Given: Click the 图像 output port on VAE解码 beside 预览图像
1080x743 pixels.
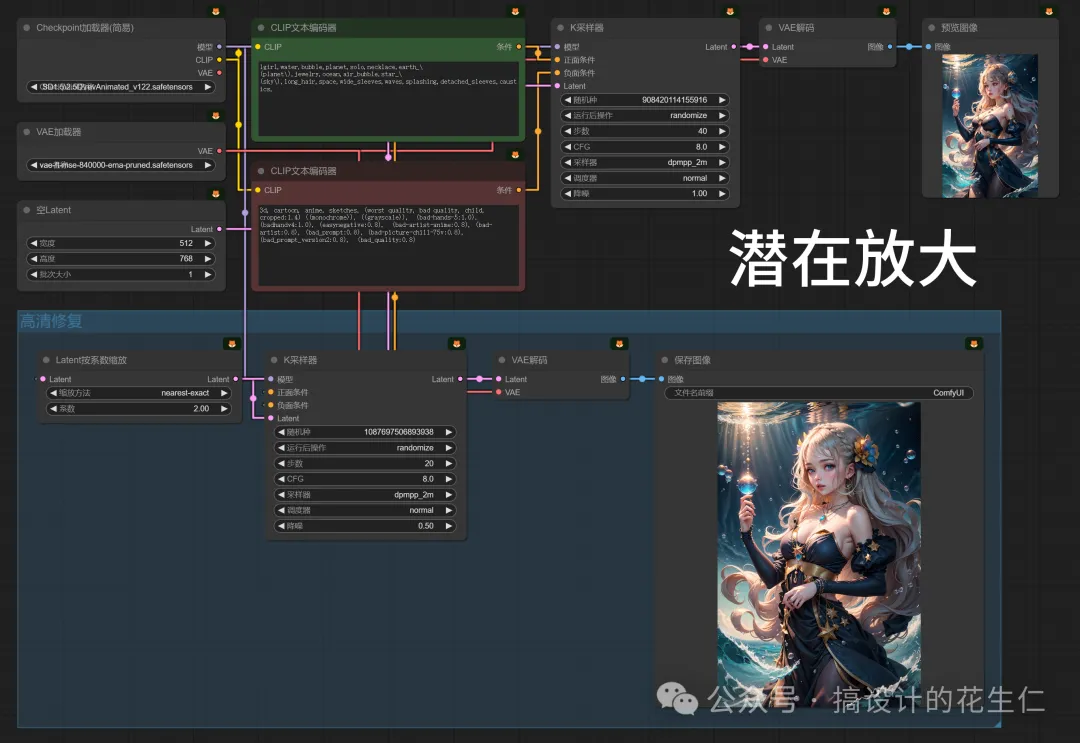Looking at the screenshot, I should pyautogui.click(x=890, y=47).
